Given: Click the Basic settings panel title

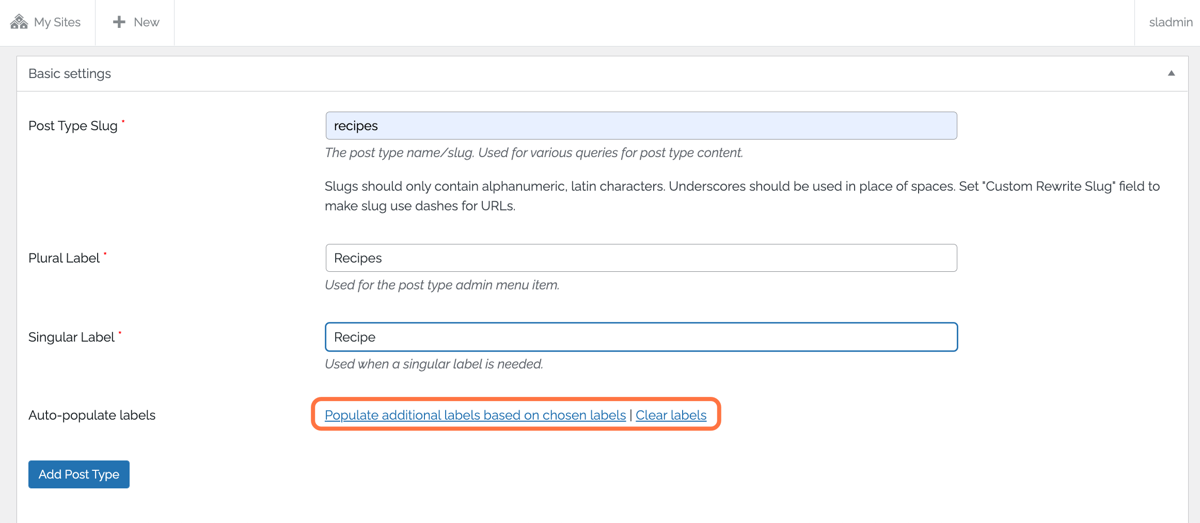Looking at the screenshot, I should pyautogui.click(x=70, y=74).
